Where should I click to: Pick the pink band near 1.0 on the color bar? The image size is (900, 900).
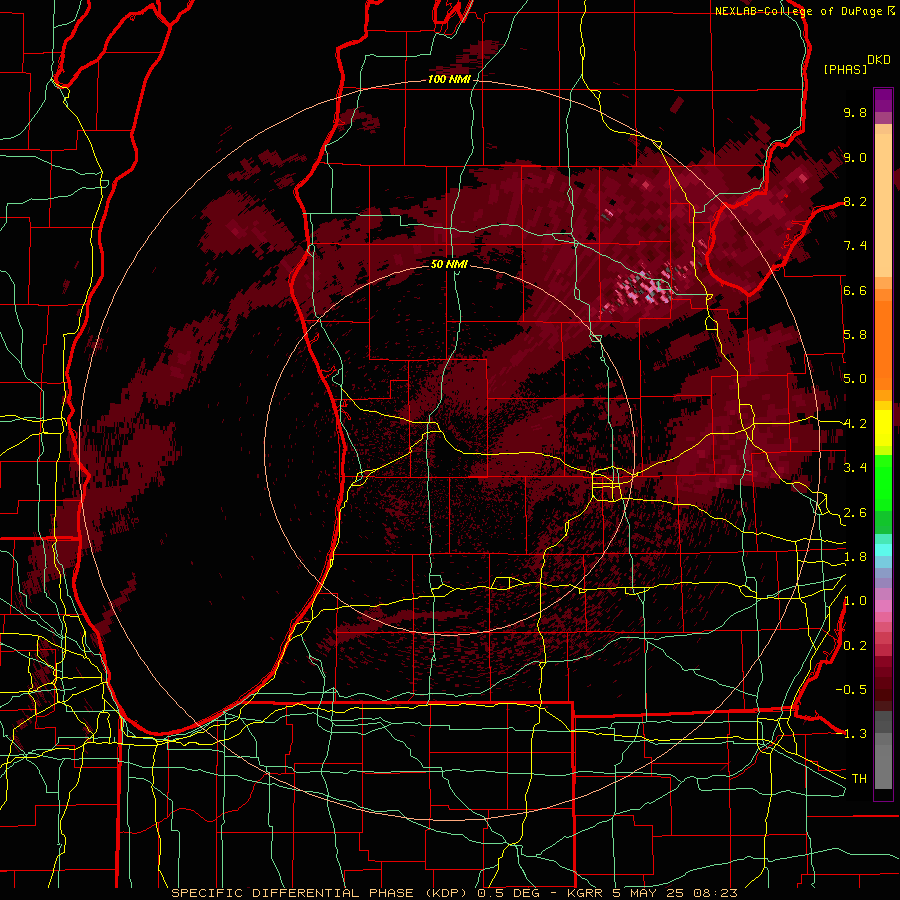click(883, 606)
